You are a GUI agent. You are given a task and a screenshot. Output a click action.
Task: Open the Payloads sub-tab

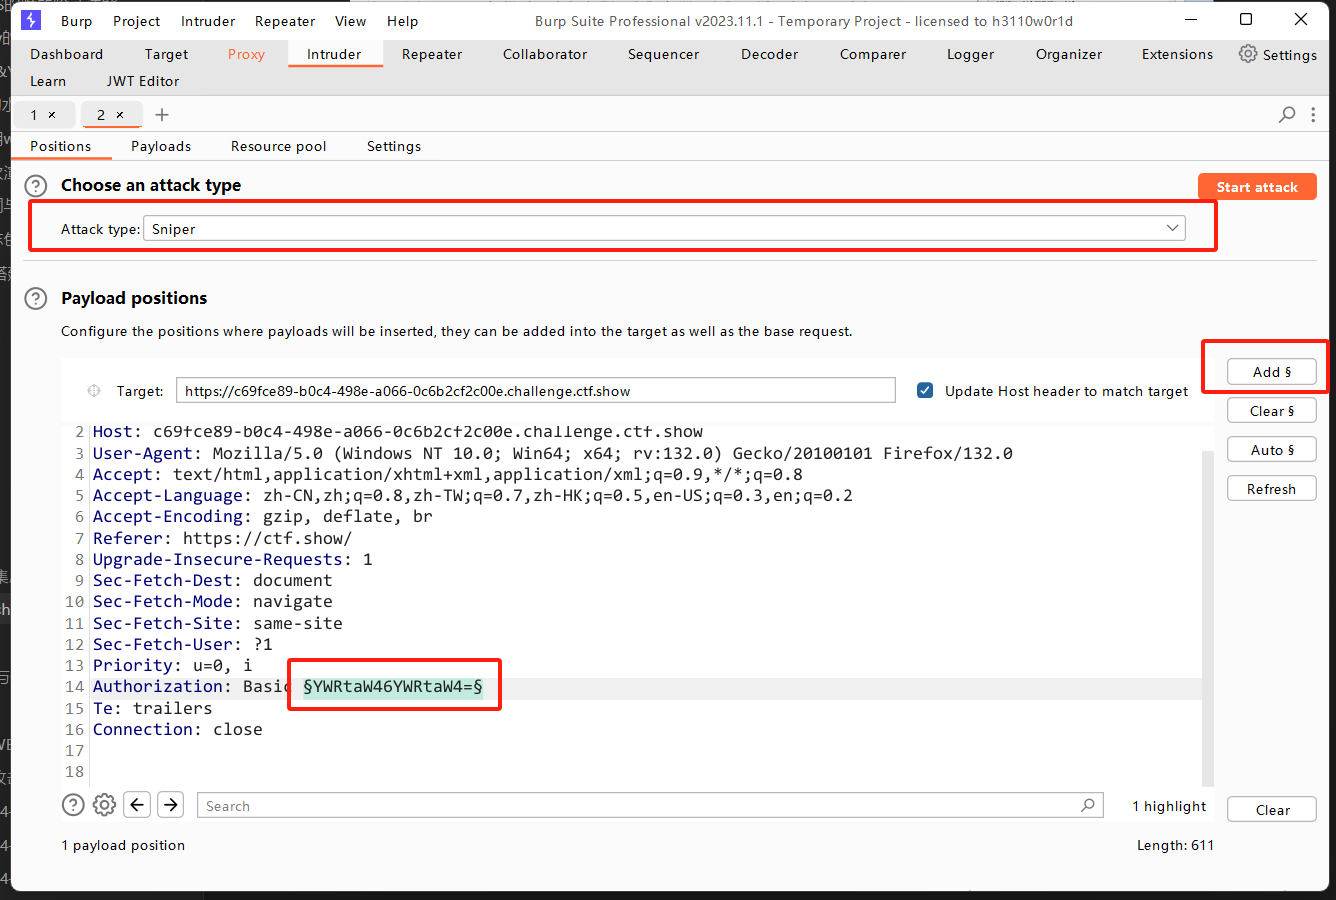pos(161,146)
